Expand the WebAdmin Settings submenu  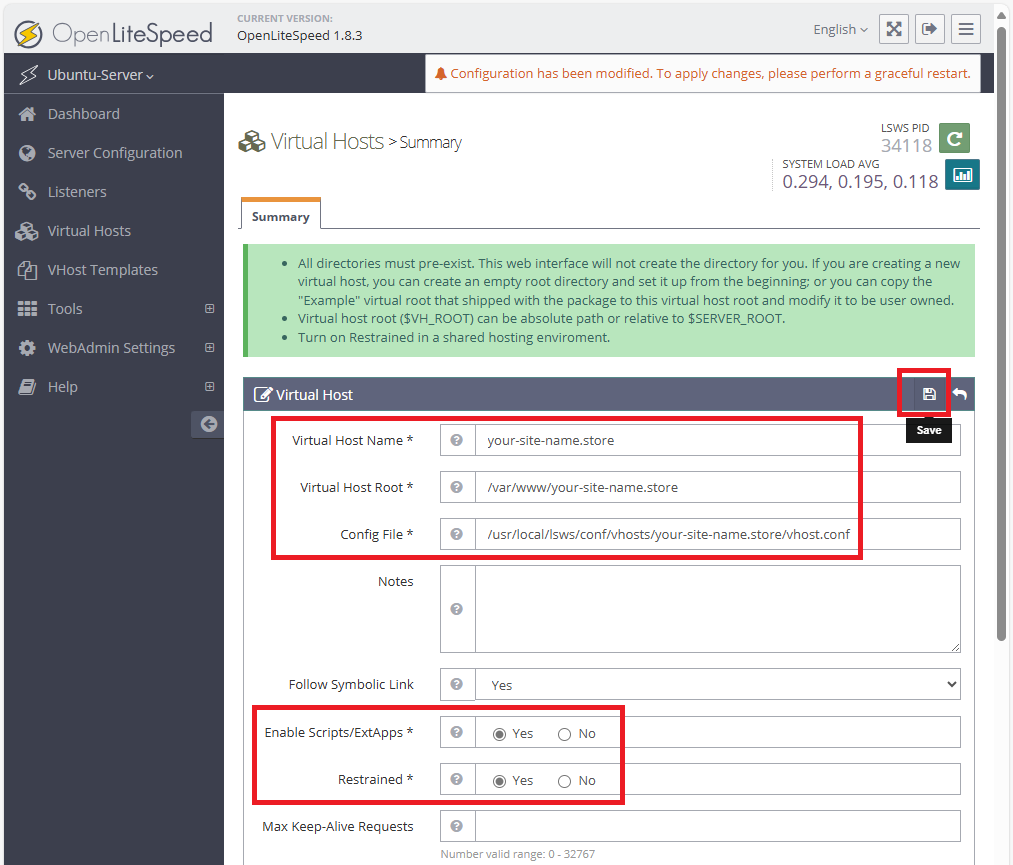point(209,348)
